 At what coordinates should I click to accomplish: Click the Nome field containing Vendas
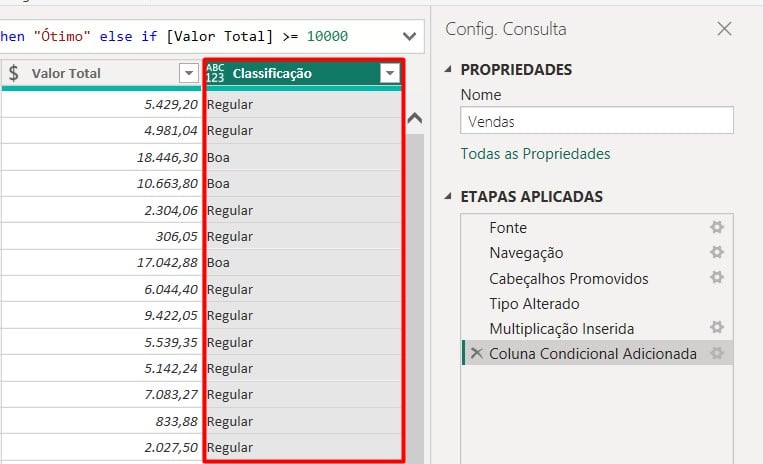(x=597, y=121)
